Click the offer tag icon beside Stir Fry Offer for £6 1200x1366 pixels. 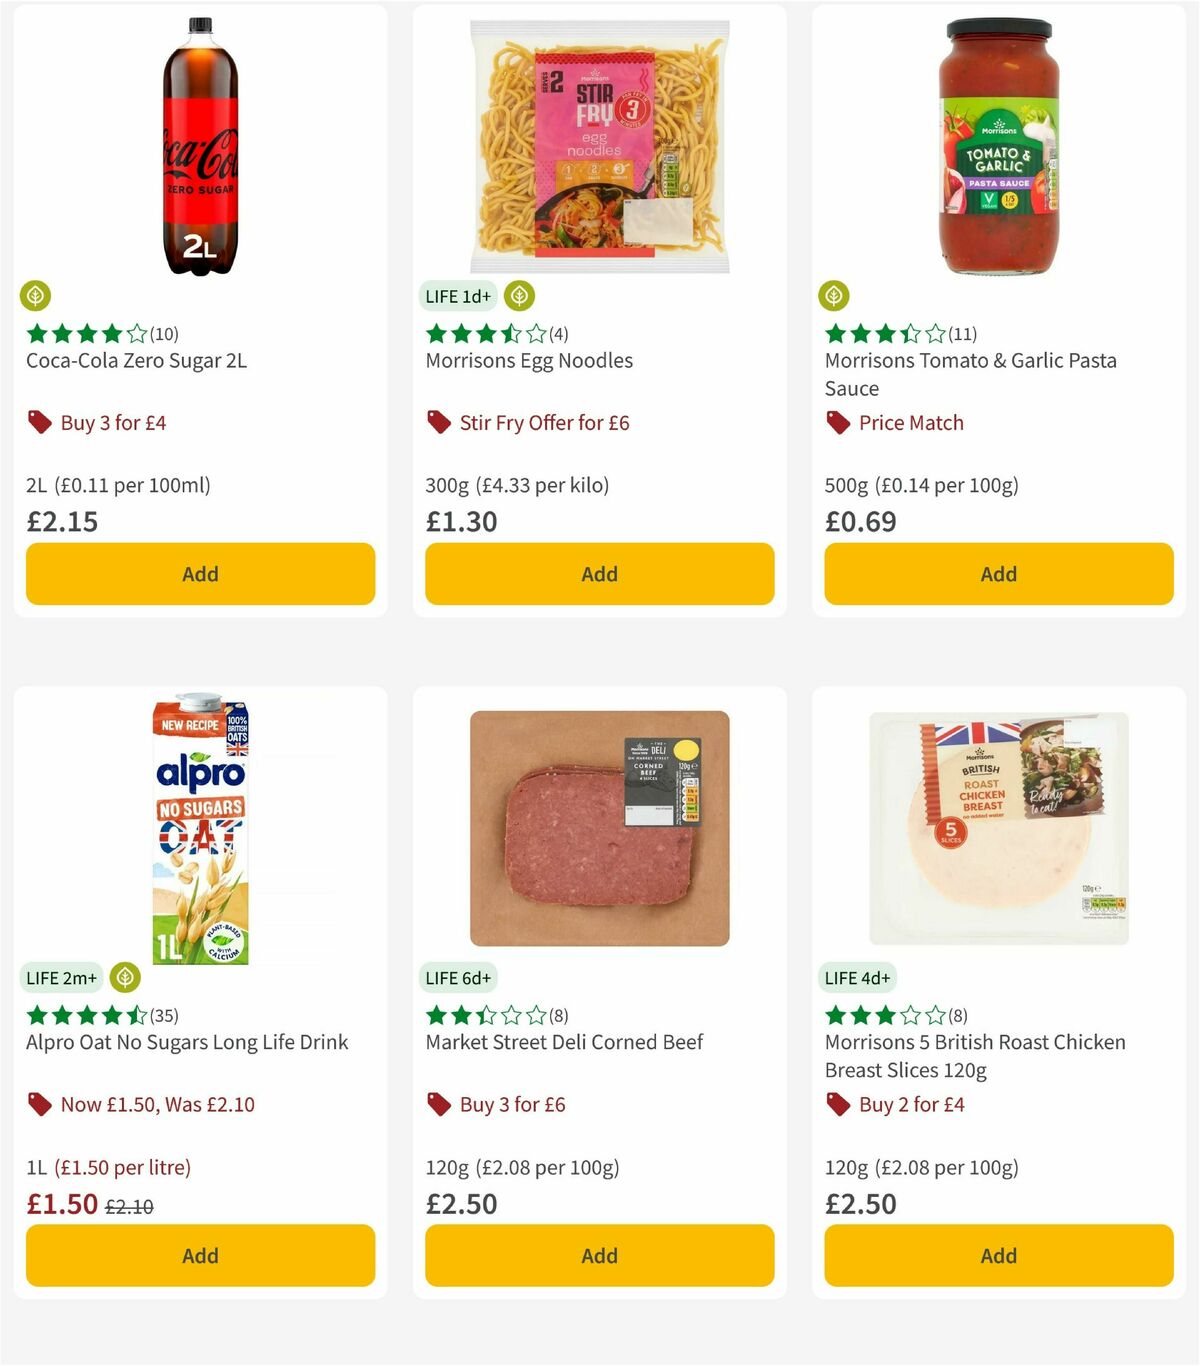click(438, 422)
